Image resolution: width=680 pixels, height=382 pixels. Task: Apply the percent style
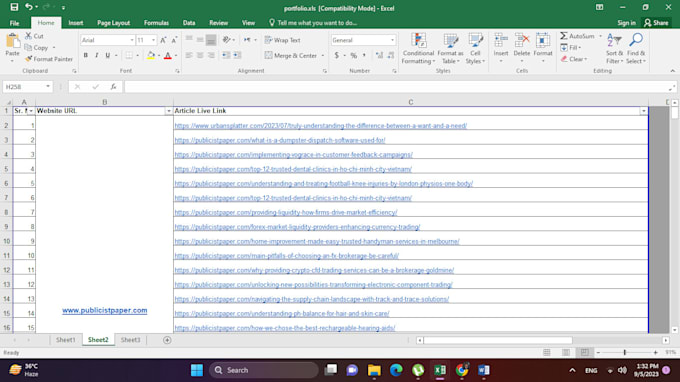click(x=353, y=56)
